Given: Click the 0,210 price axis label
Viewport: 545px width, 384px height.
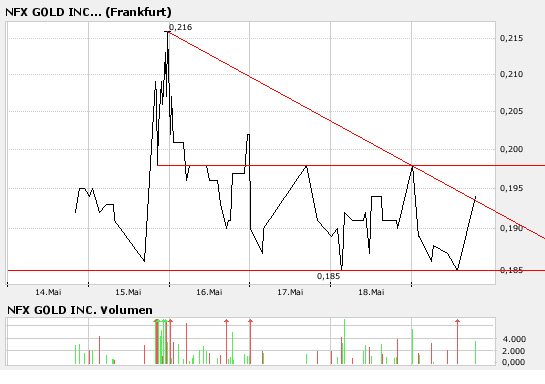Looking at the screenshot, I should point(511,74).
